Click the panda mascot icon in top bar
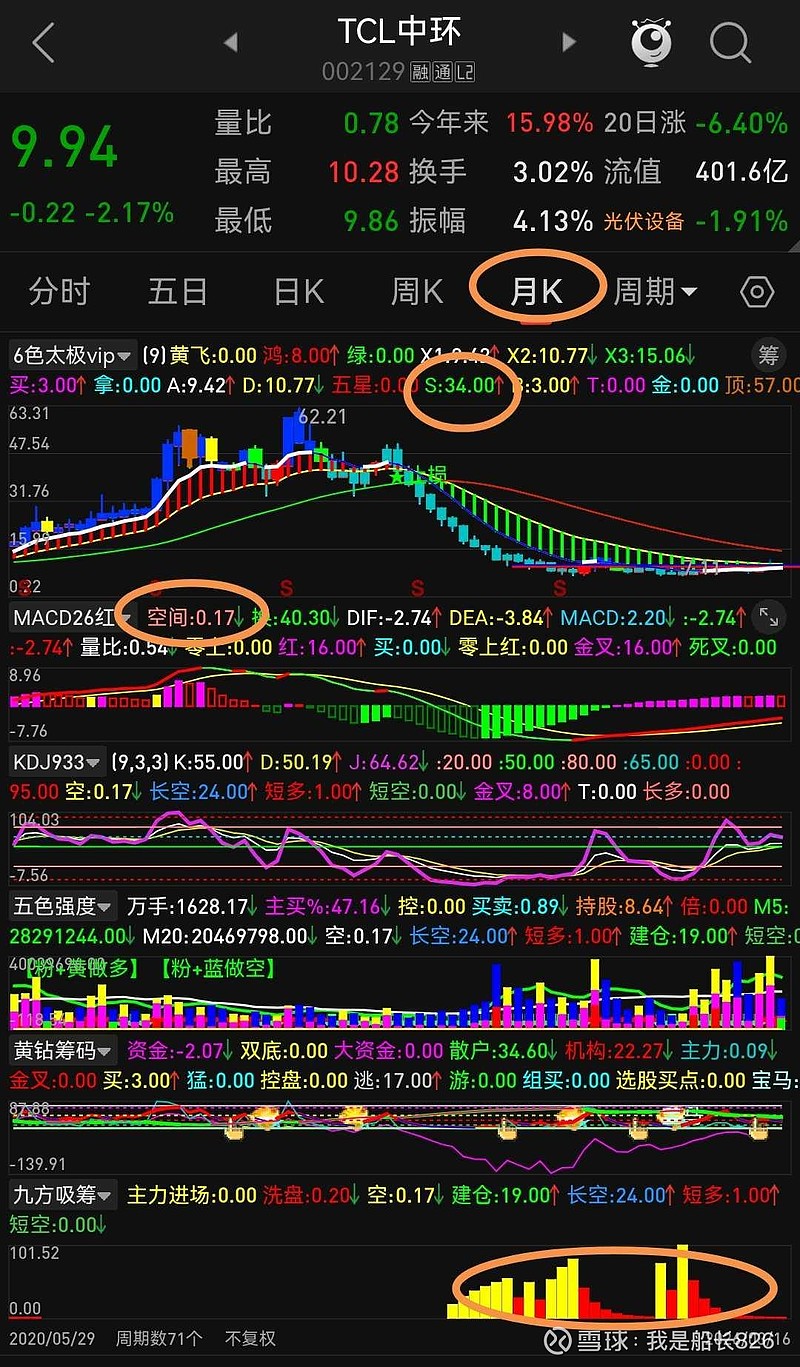Viewport: 800px width, 1367px height. pos(651,42)
